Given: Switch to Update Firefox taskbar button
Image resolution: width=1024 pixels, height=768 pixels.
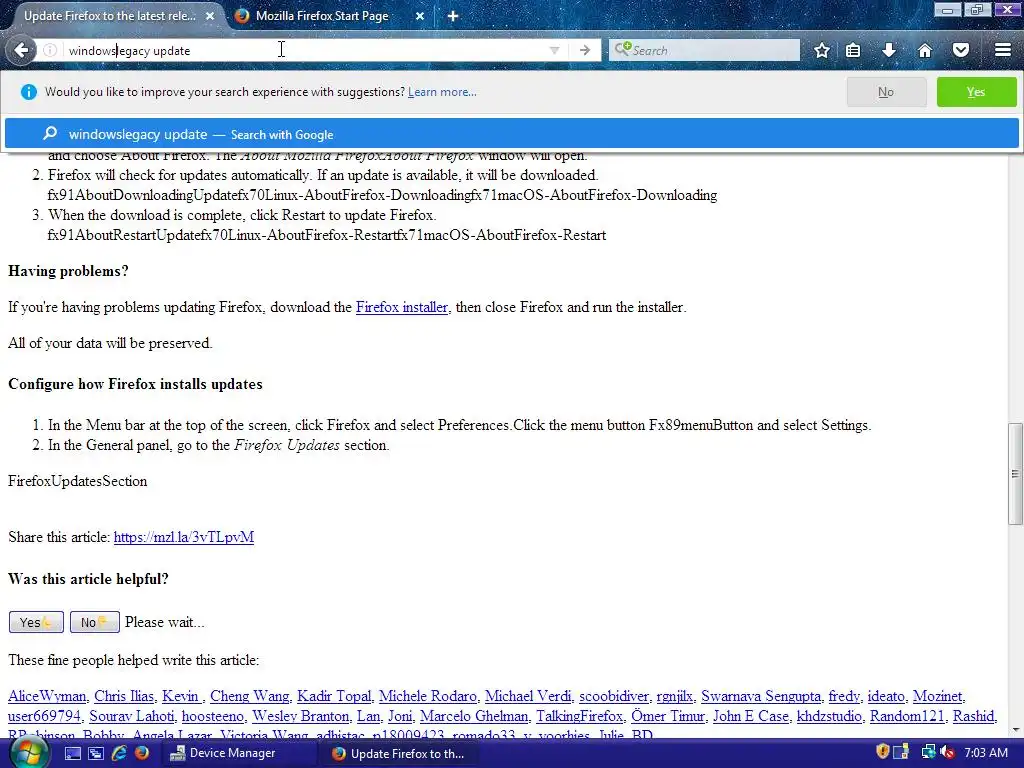Looking at the screenshot, I should point(398,753).
